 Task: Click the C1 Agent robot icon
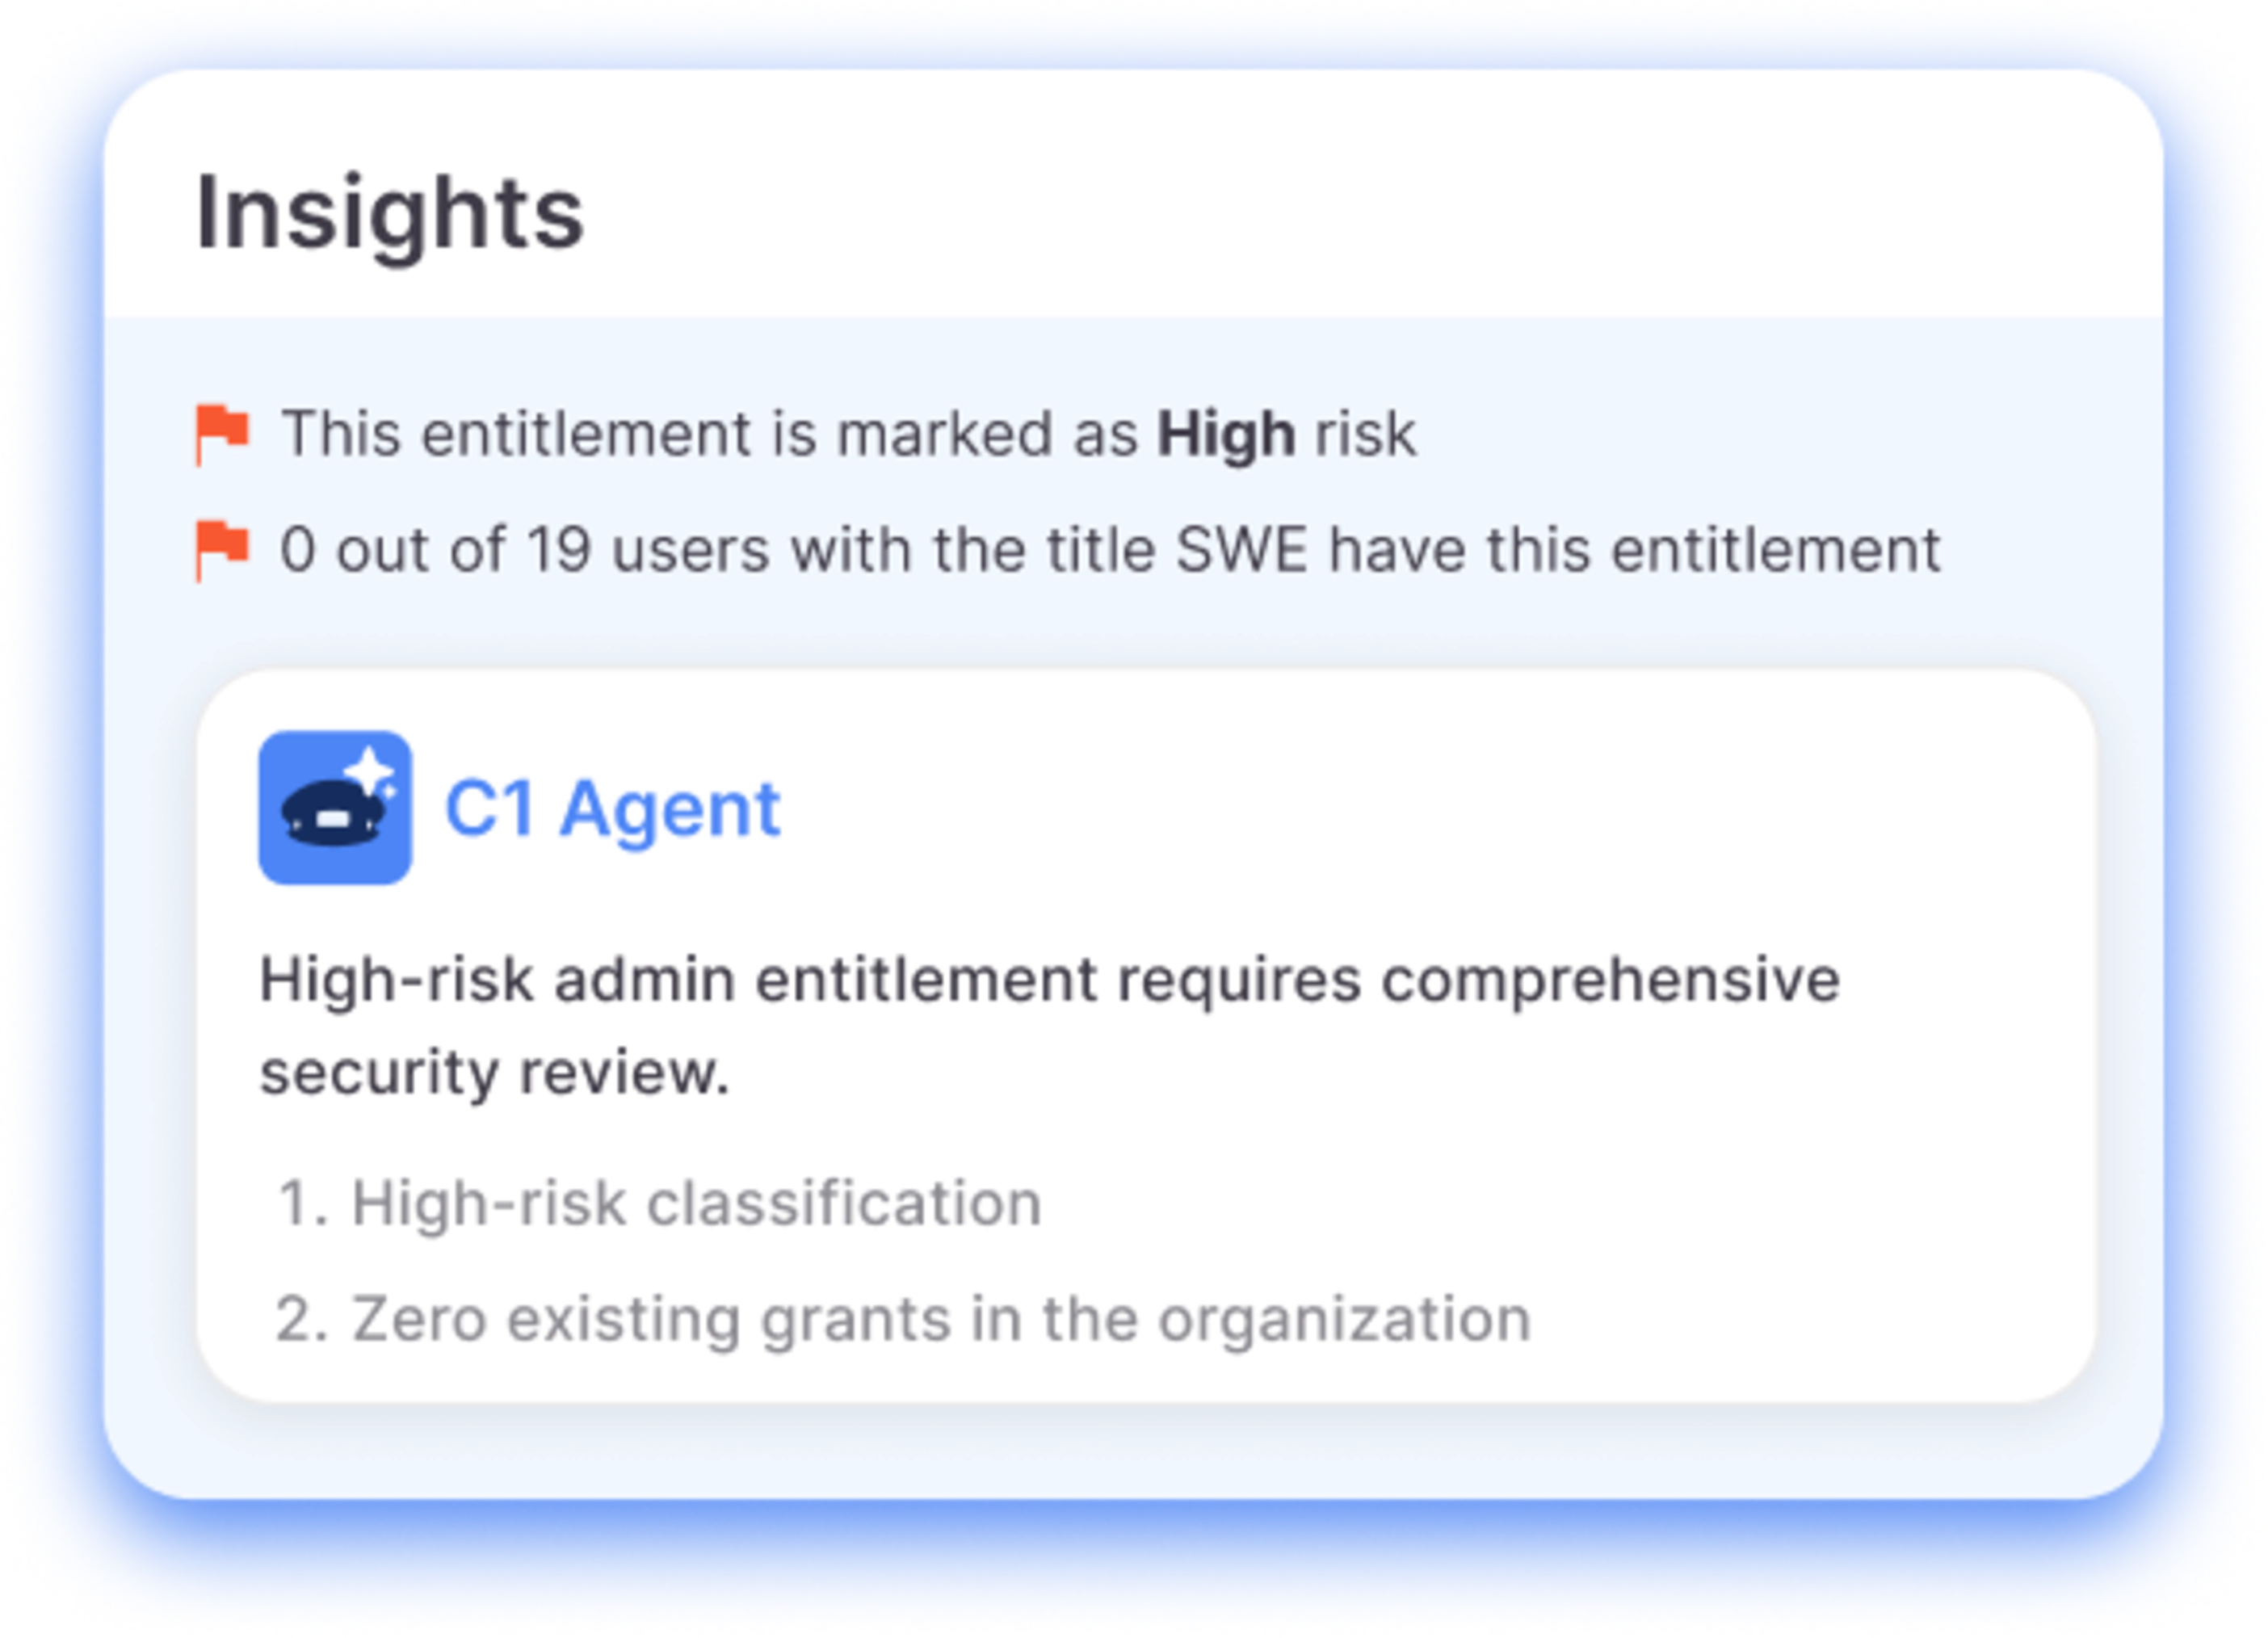point(333,807)
